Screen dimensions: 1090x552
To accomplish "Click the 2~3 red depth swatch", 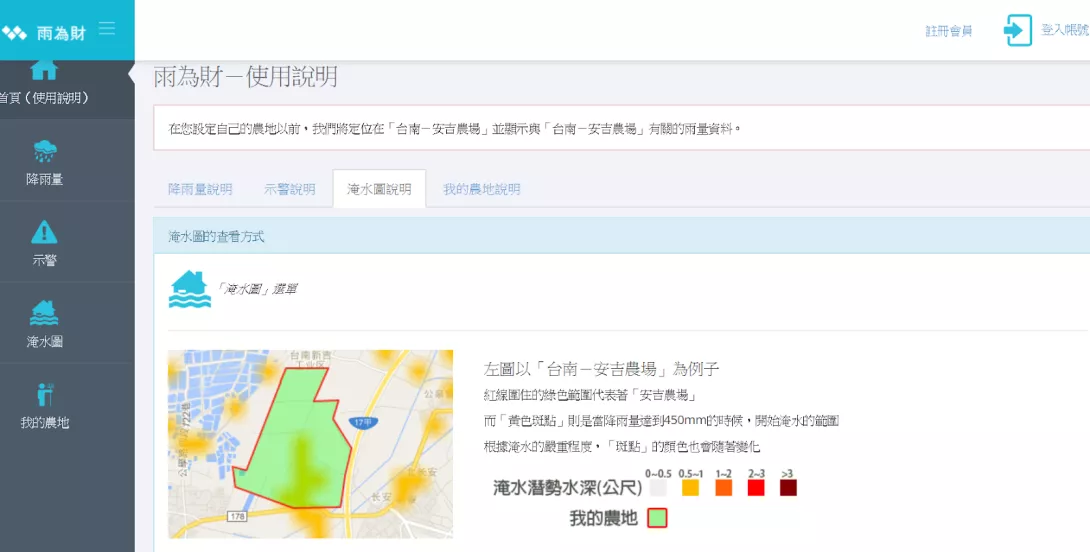I will coord(756,487).
